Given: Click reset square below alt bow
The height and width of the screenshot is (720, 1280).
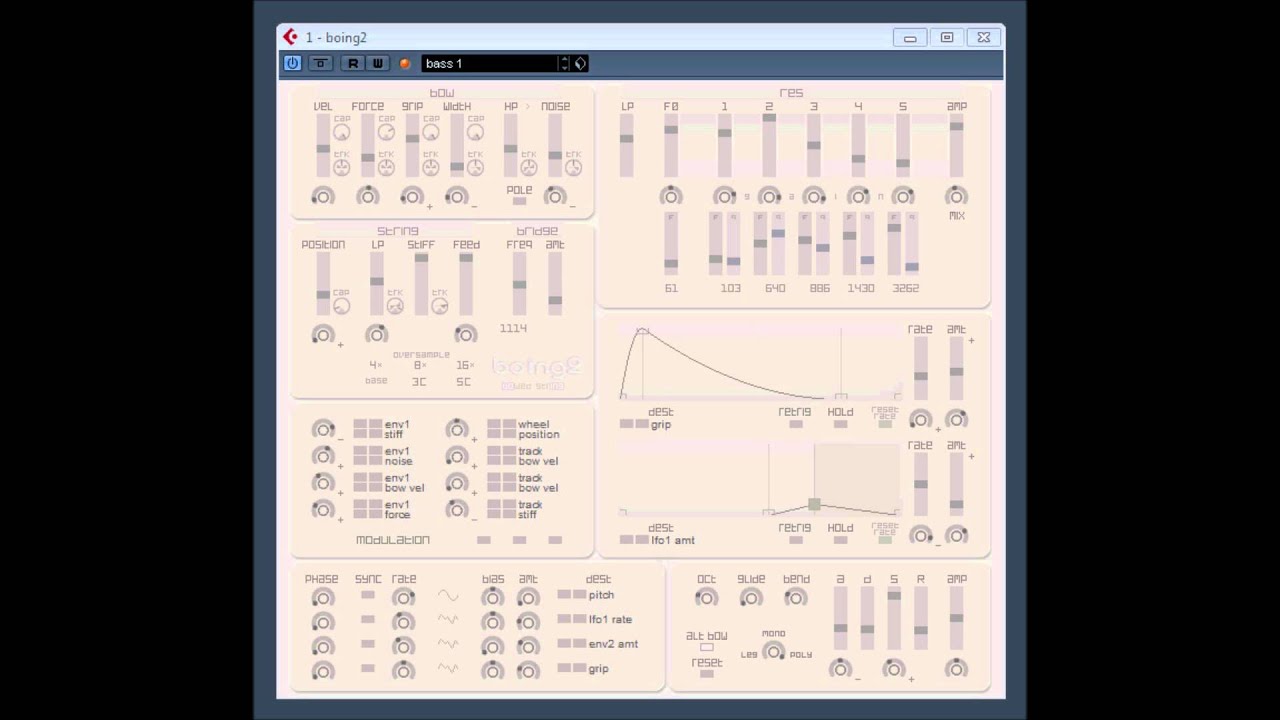Looking at the screenshot, I should 707,674.
